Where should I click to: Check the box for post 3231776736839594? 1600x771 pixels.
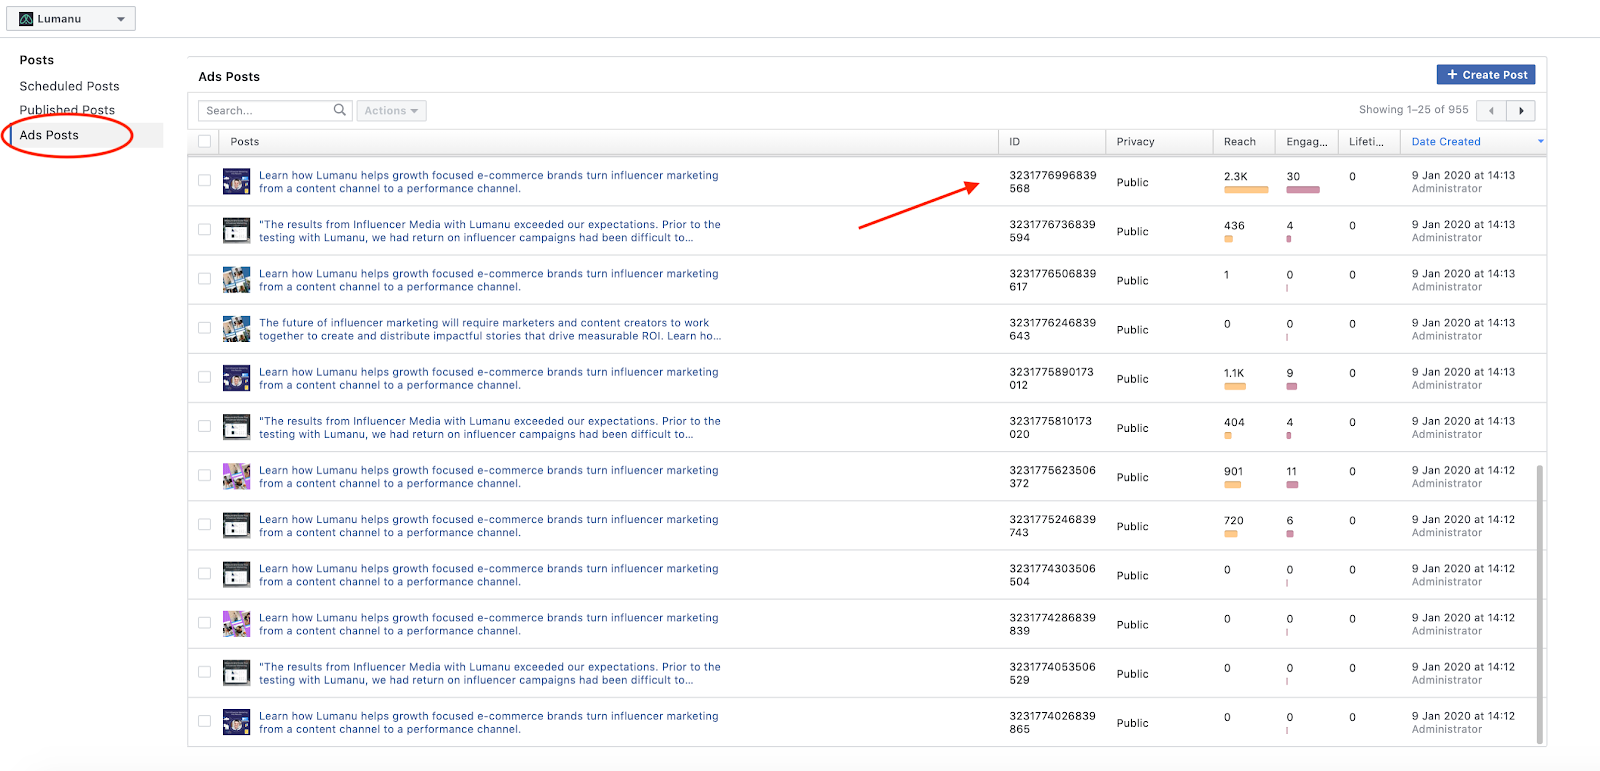coord(204,230)
